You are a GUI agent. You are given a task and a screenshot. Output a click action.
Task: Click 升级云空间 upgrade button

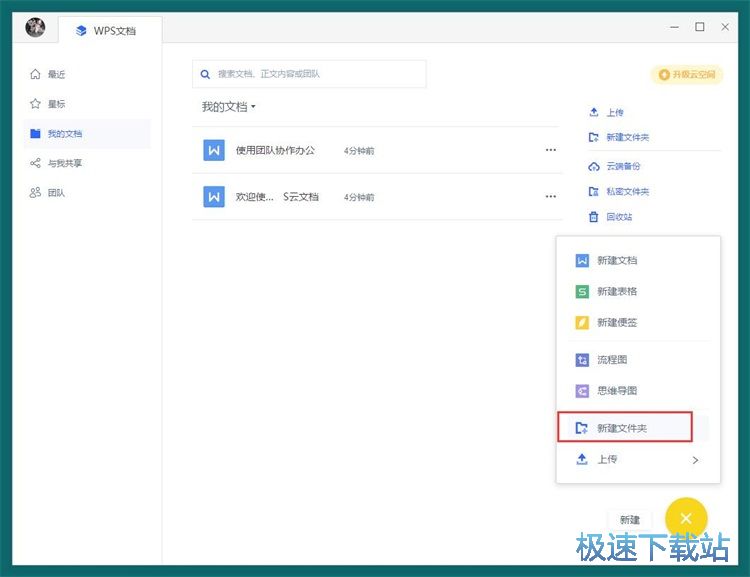687,75
